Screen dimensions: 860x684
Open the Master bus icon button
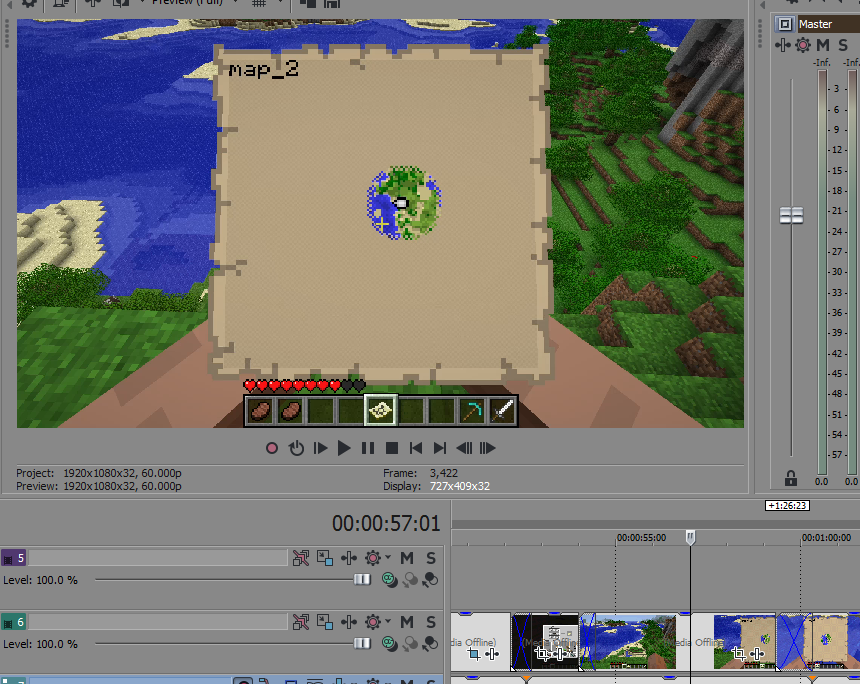(785, 24)
